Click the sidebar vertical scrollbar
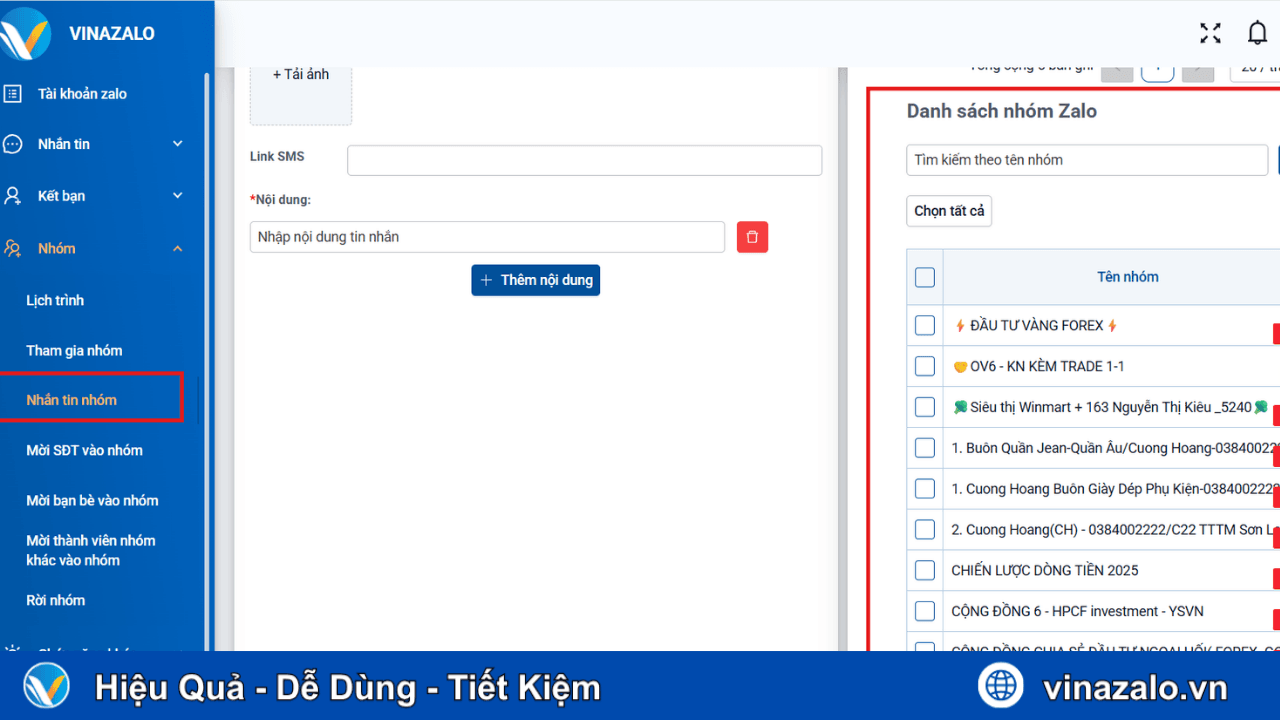Image resolution: width=1280 pixels, height=720 pixels. pos(207,360)
